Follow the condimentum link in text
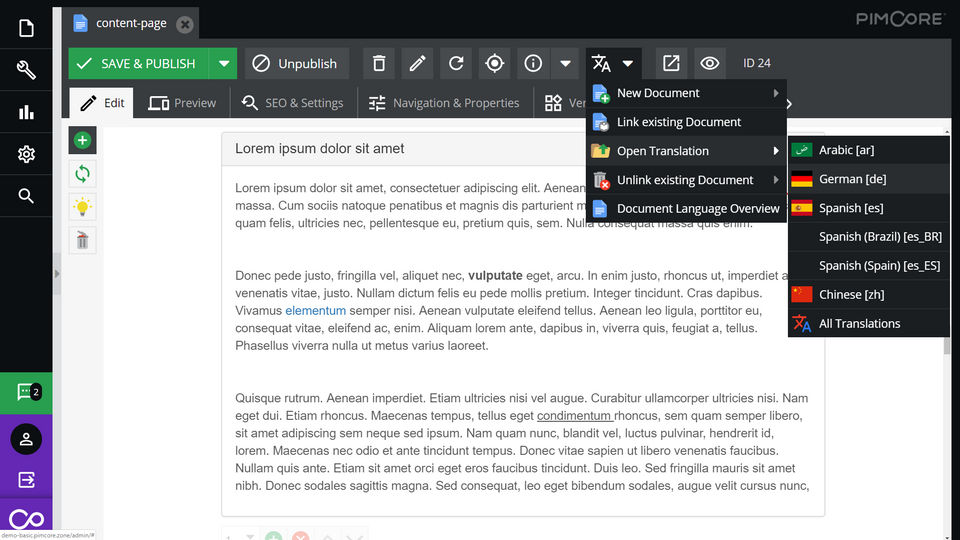This screenshot has height=540, width=960. pyautogui.click(x=574, y=416)
